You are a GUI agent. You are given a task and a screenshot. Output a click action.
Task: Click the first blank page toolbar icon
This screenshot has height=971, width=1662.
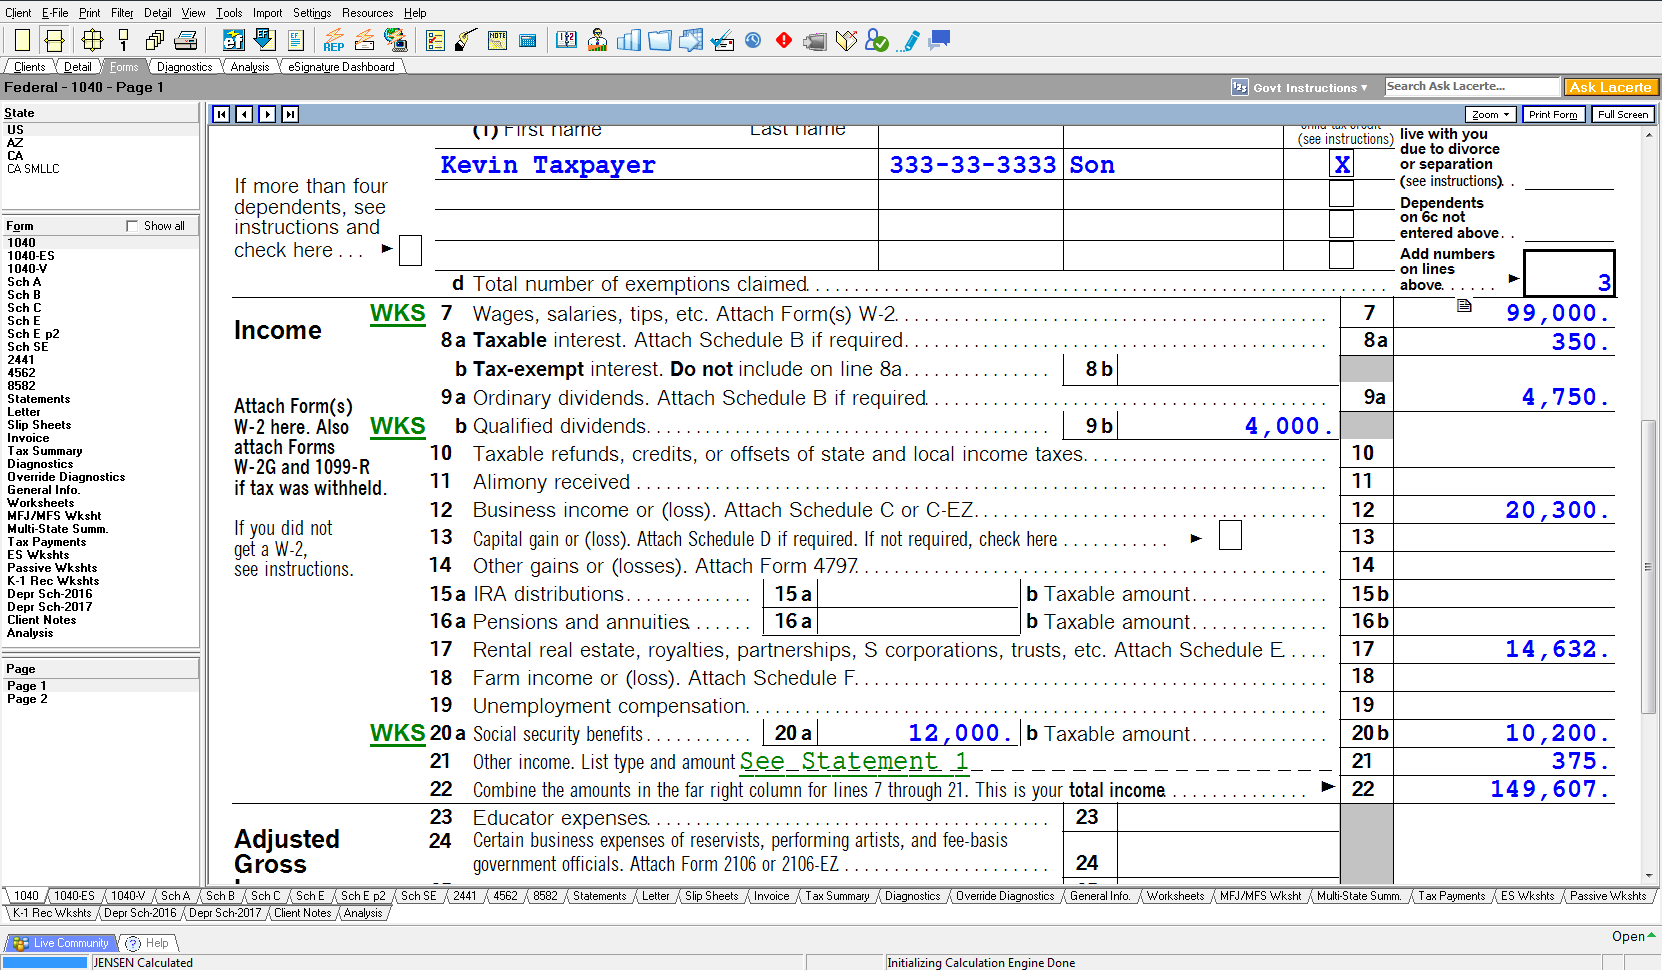[x=22, y=40]
